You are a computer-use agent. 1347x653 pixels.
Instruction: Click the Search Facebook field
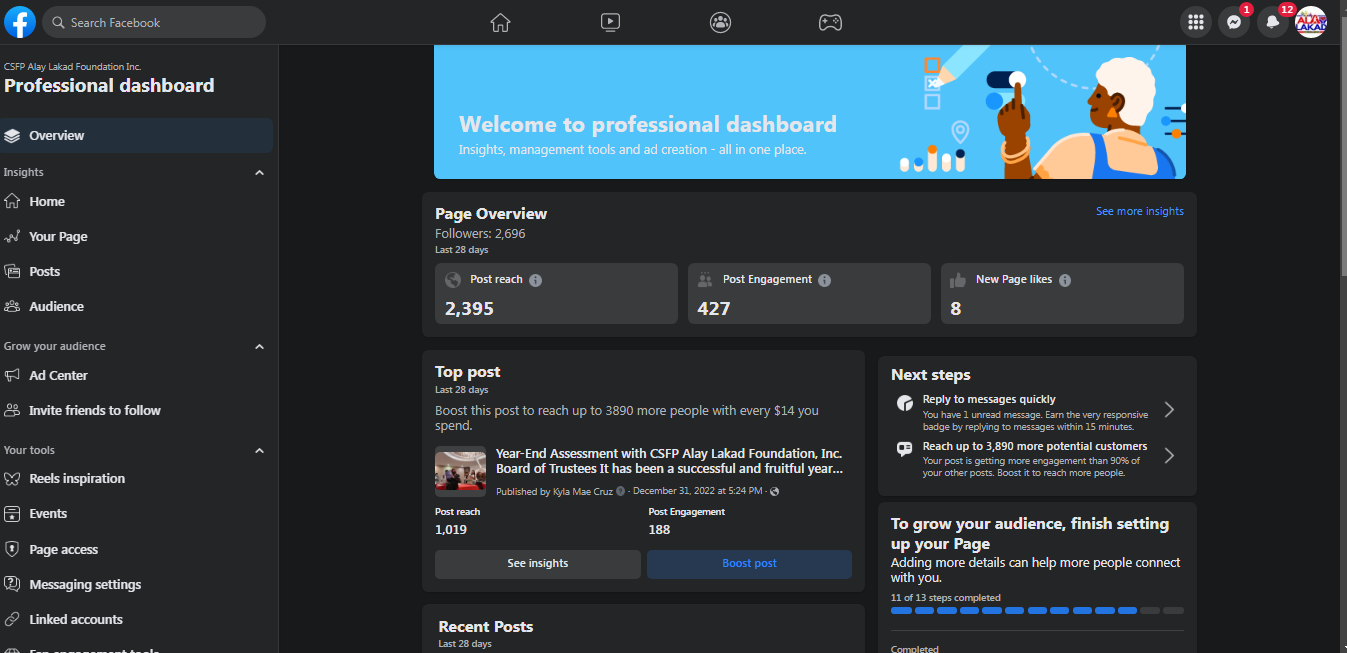coord(154,22)
